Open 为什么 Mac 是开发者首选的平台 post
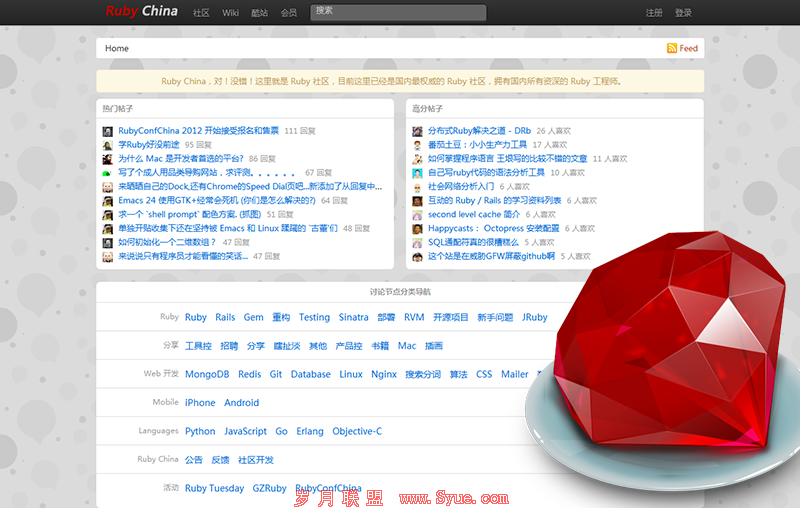This screenshot has width=800, height=508. point(181,159)
